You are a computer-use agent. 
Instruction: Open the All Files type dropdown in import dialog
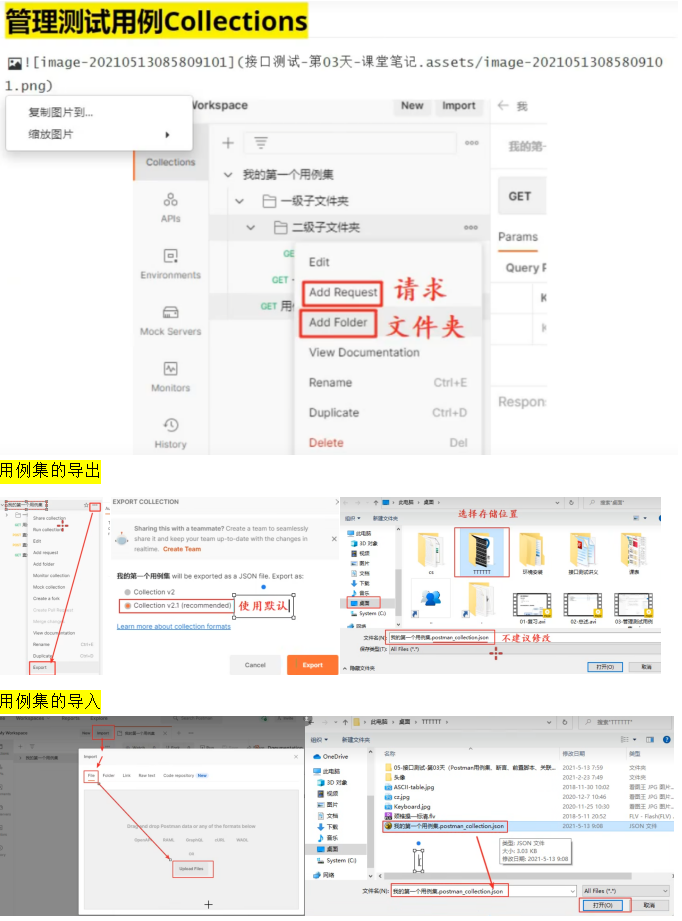[625, 891]
